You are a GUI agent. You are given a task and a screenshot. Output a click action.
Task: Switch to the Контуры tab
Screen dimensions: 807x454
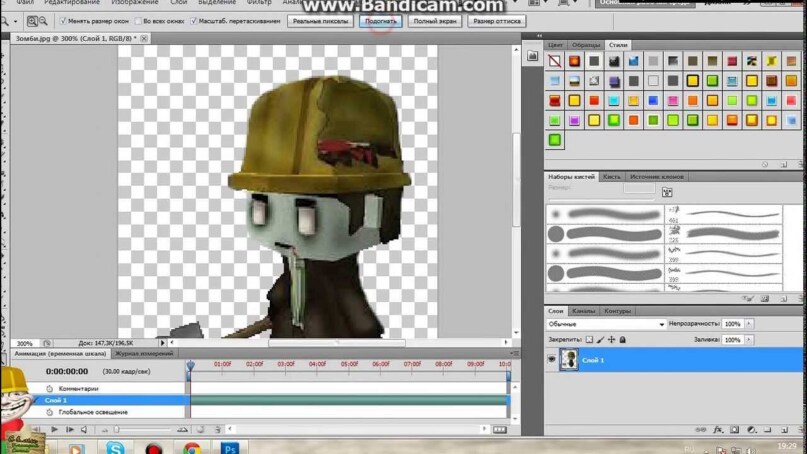point(617,311)
